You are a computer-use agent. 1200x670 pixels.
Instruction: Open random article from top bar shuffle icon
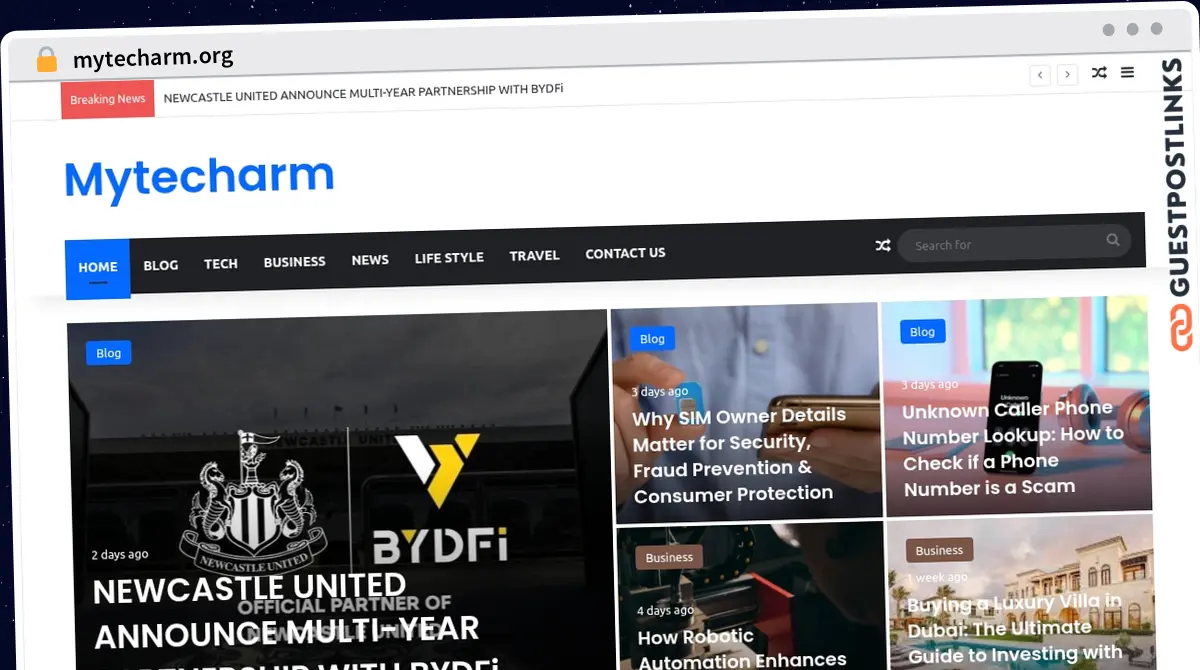(x=1099, y=73)
